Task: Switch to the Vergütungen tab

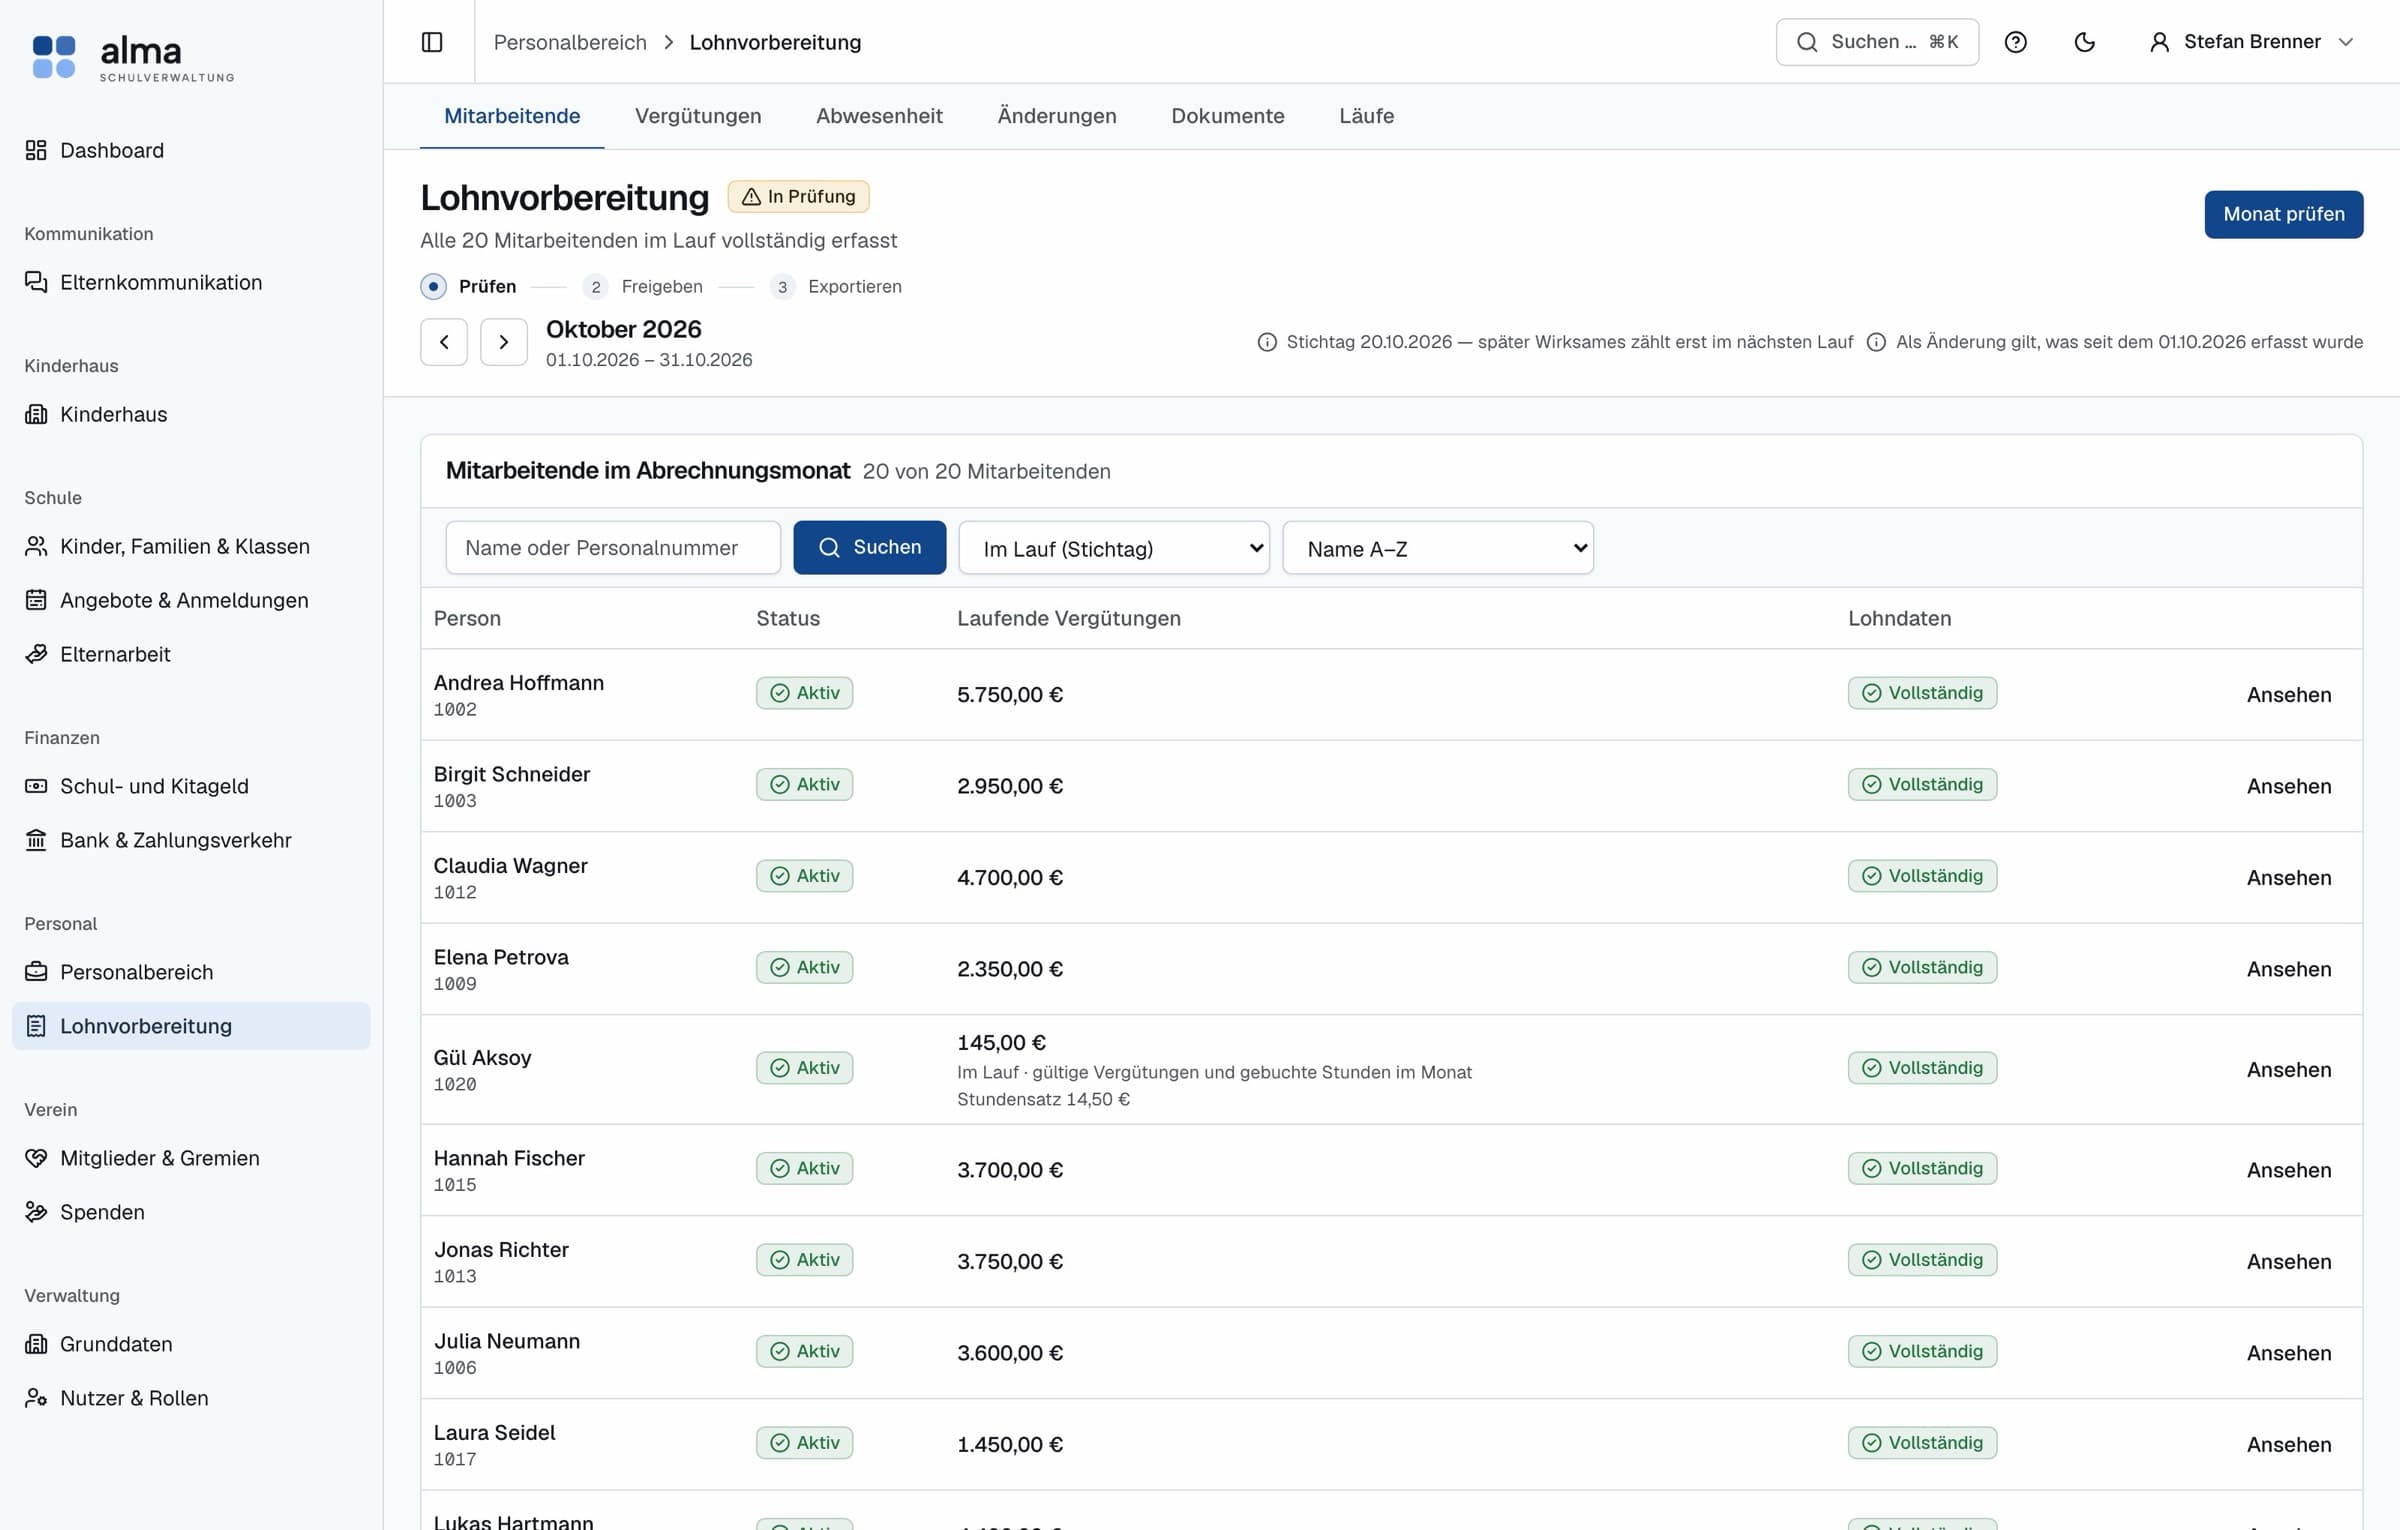Action: 698,116
